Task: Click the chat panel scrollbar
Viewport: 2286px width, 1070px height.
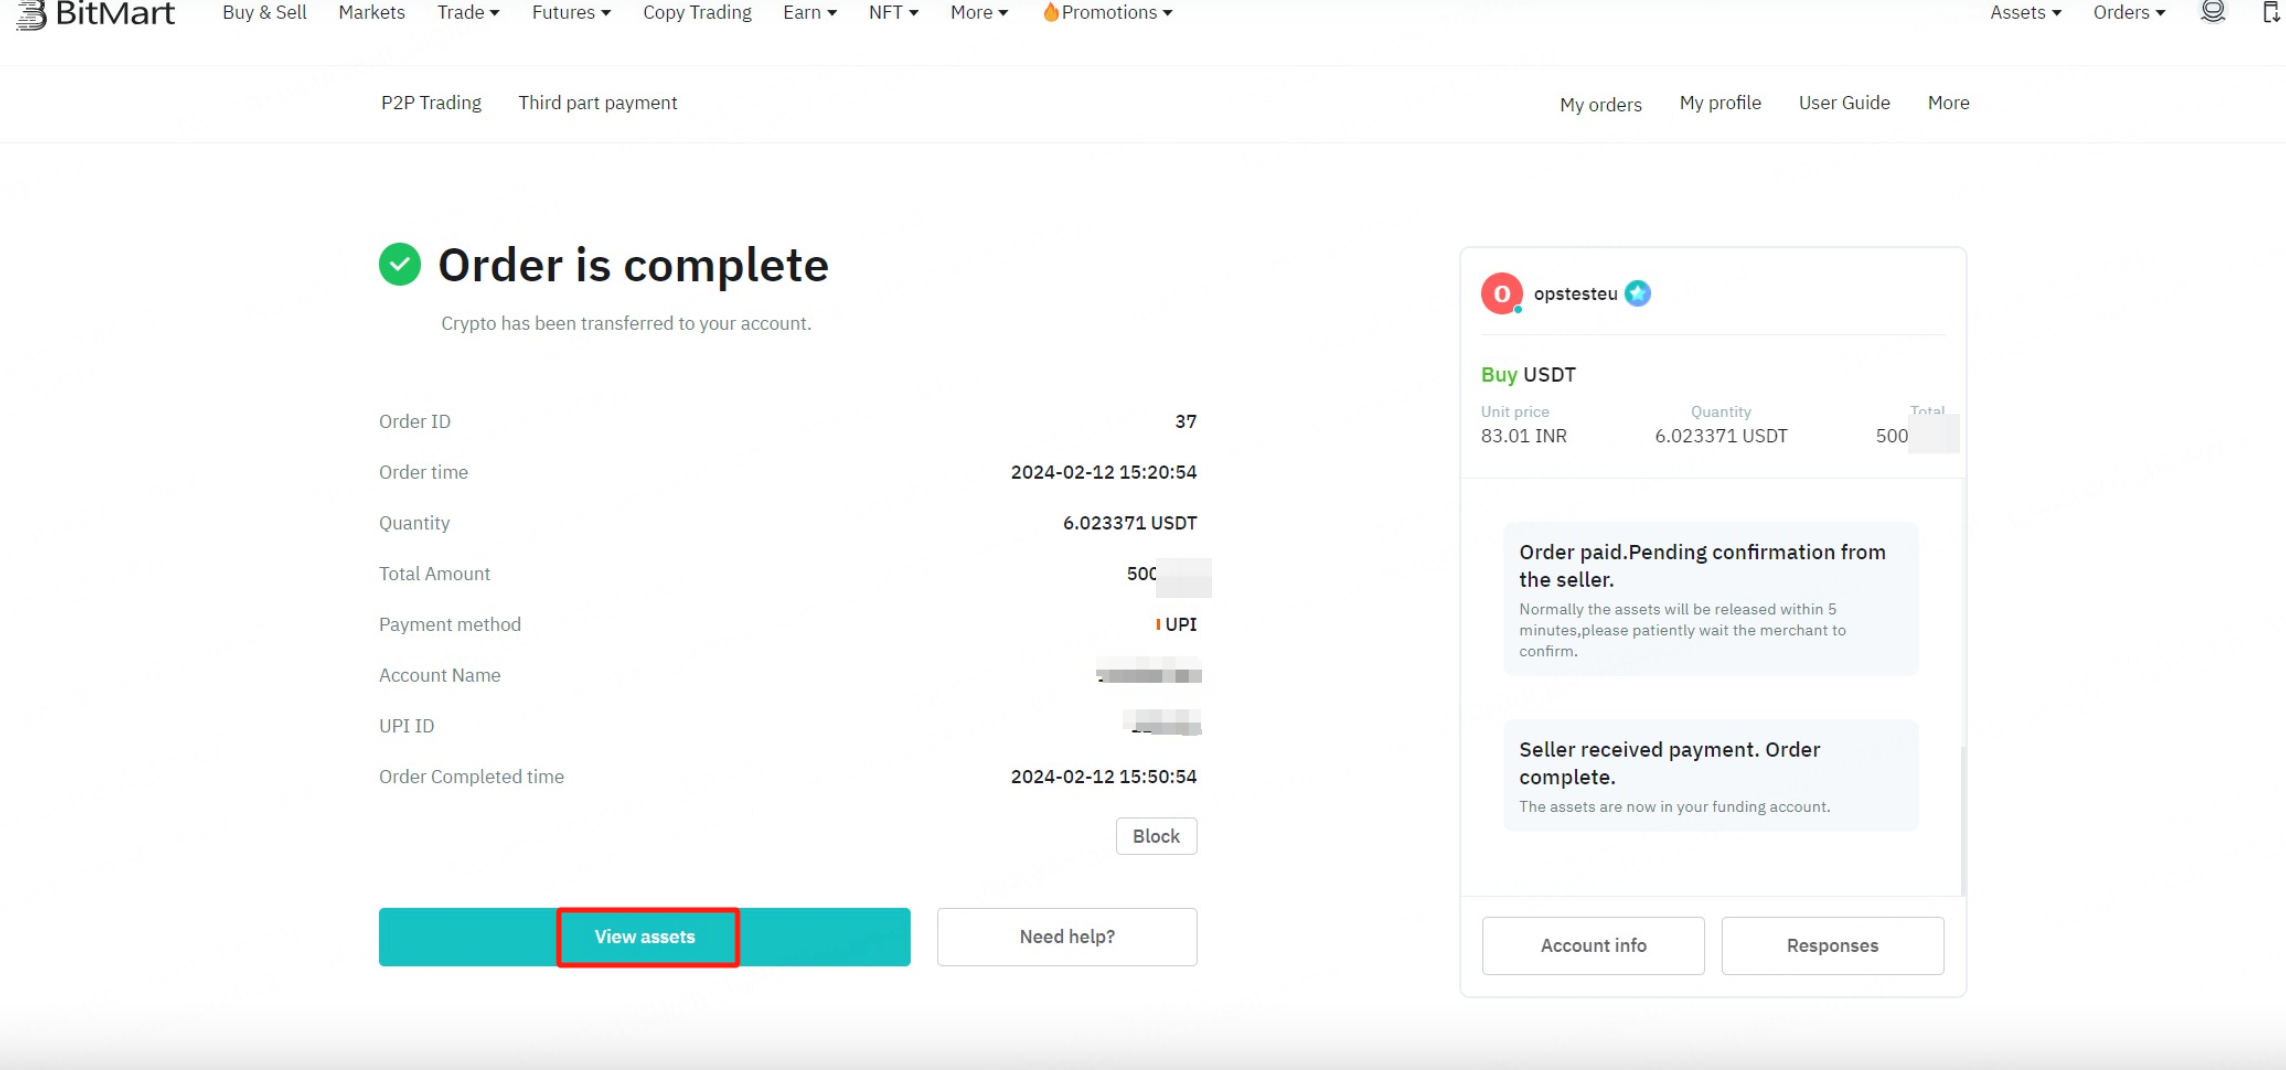Action: click(1963, 820)
